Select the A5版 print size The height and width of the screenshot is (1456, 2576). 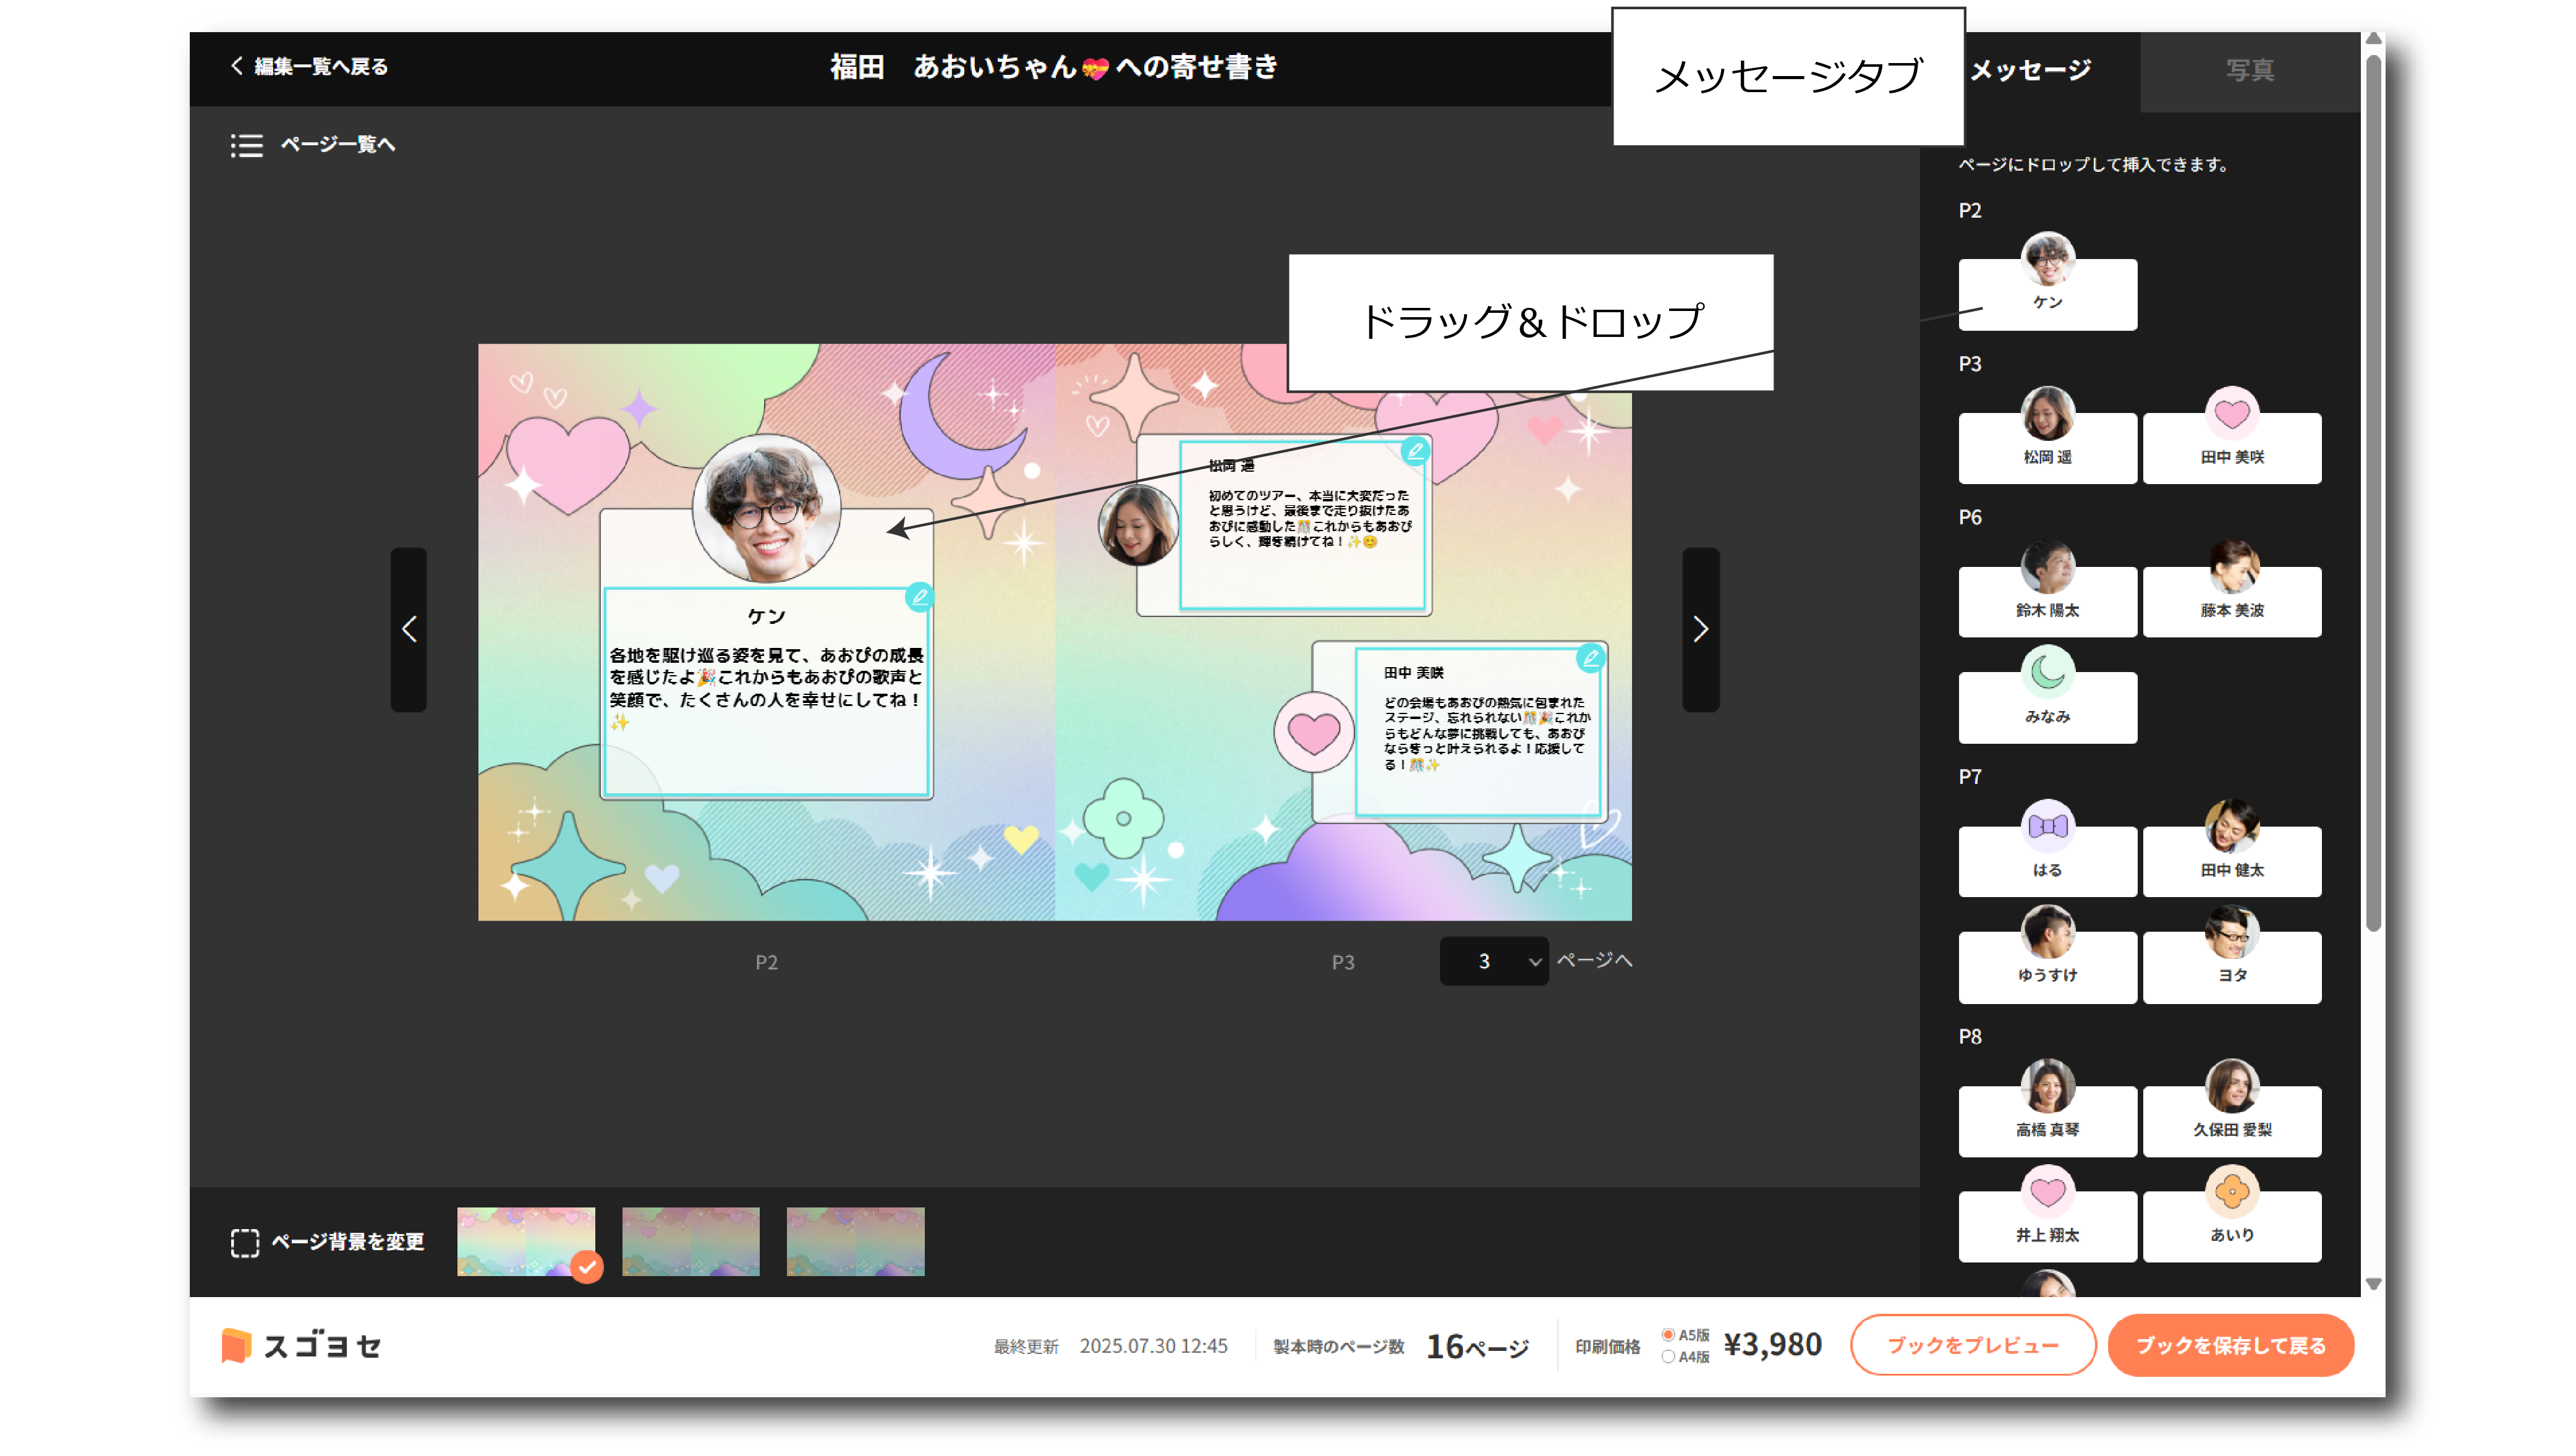1668,1335
